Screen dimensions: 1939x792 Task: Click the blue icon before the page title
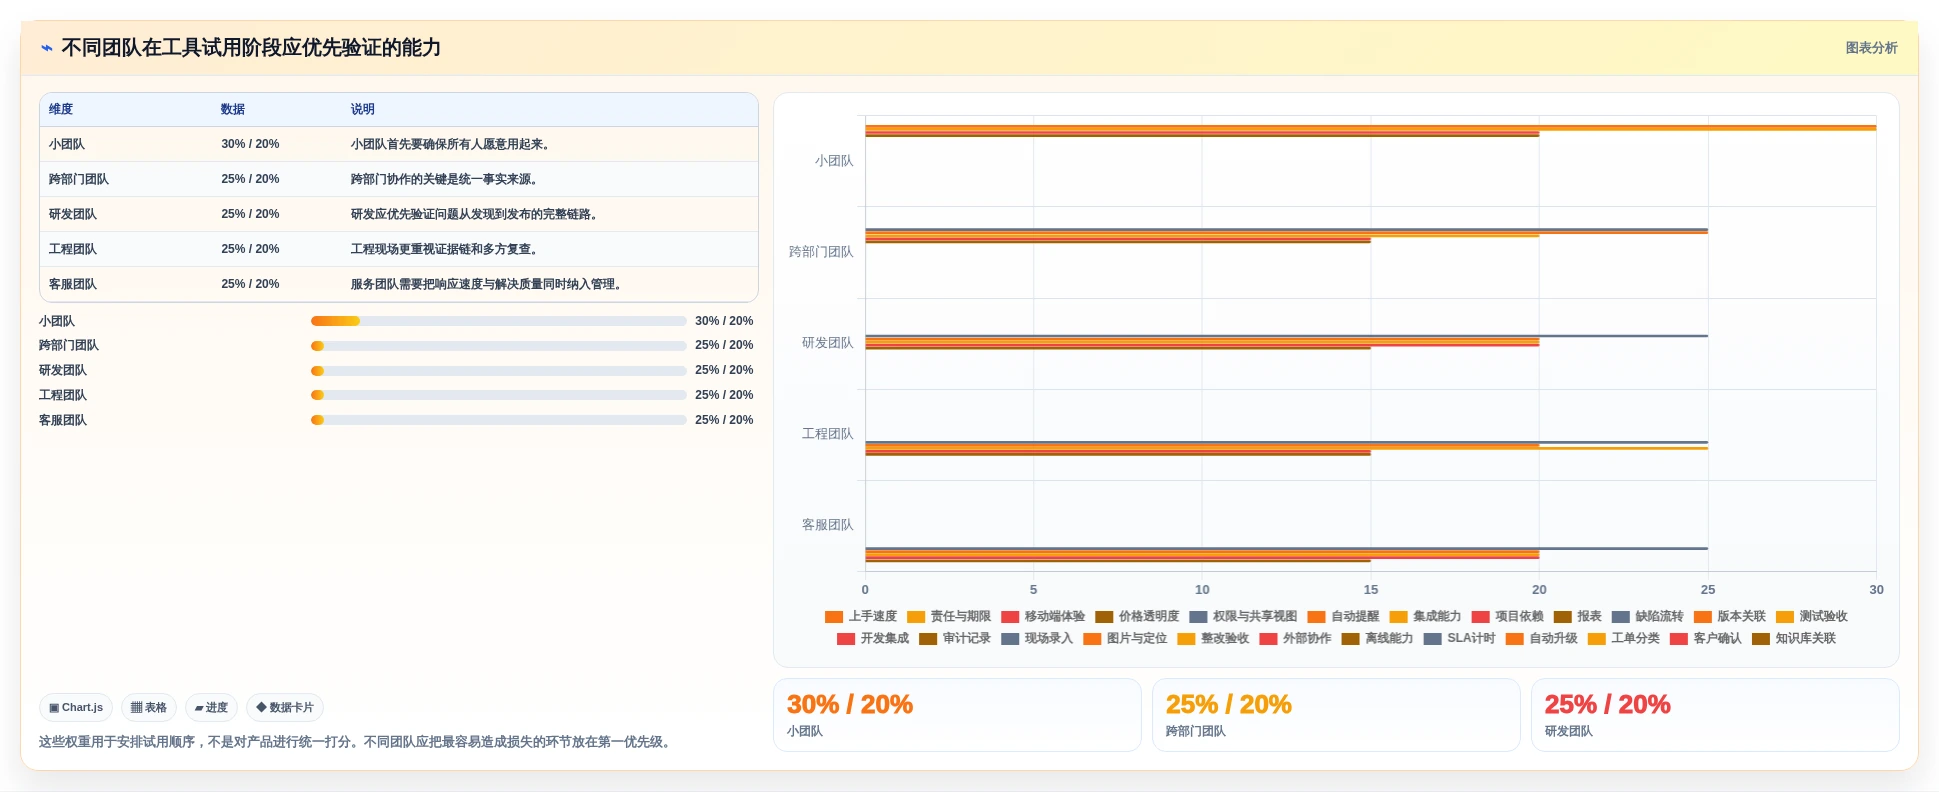click(46, 48)
